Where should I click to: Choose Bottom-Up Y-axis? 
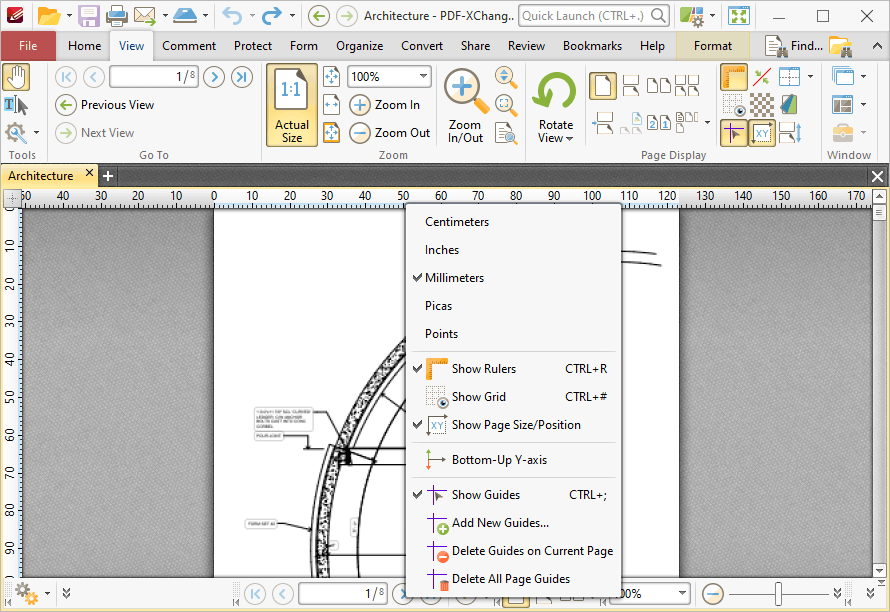514,460
